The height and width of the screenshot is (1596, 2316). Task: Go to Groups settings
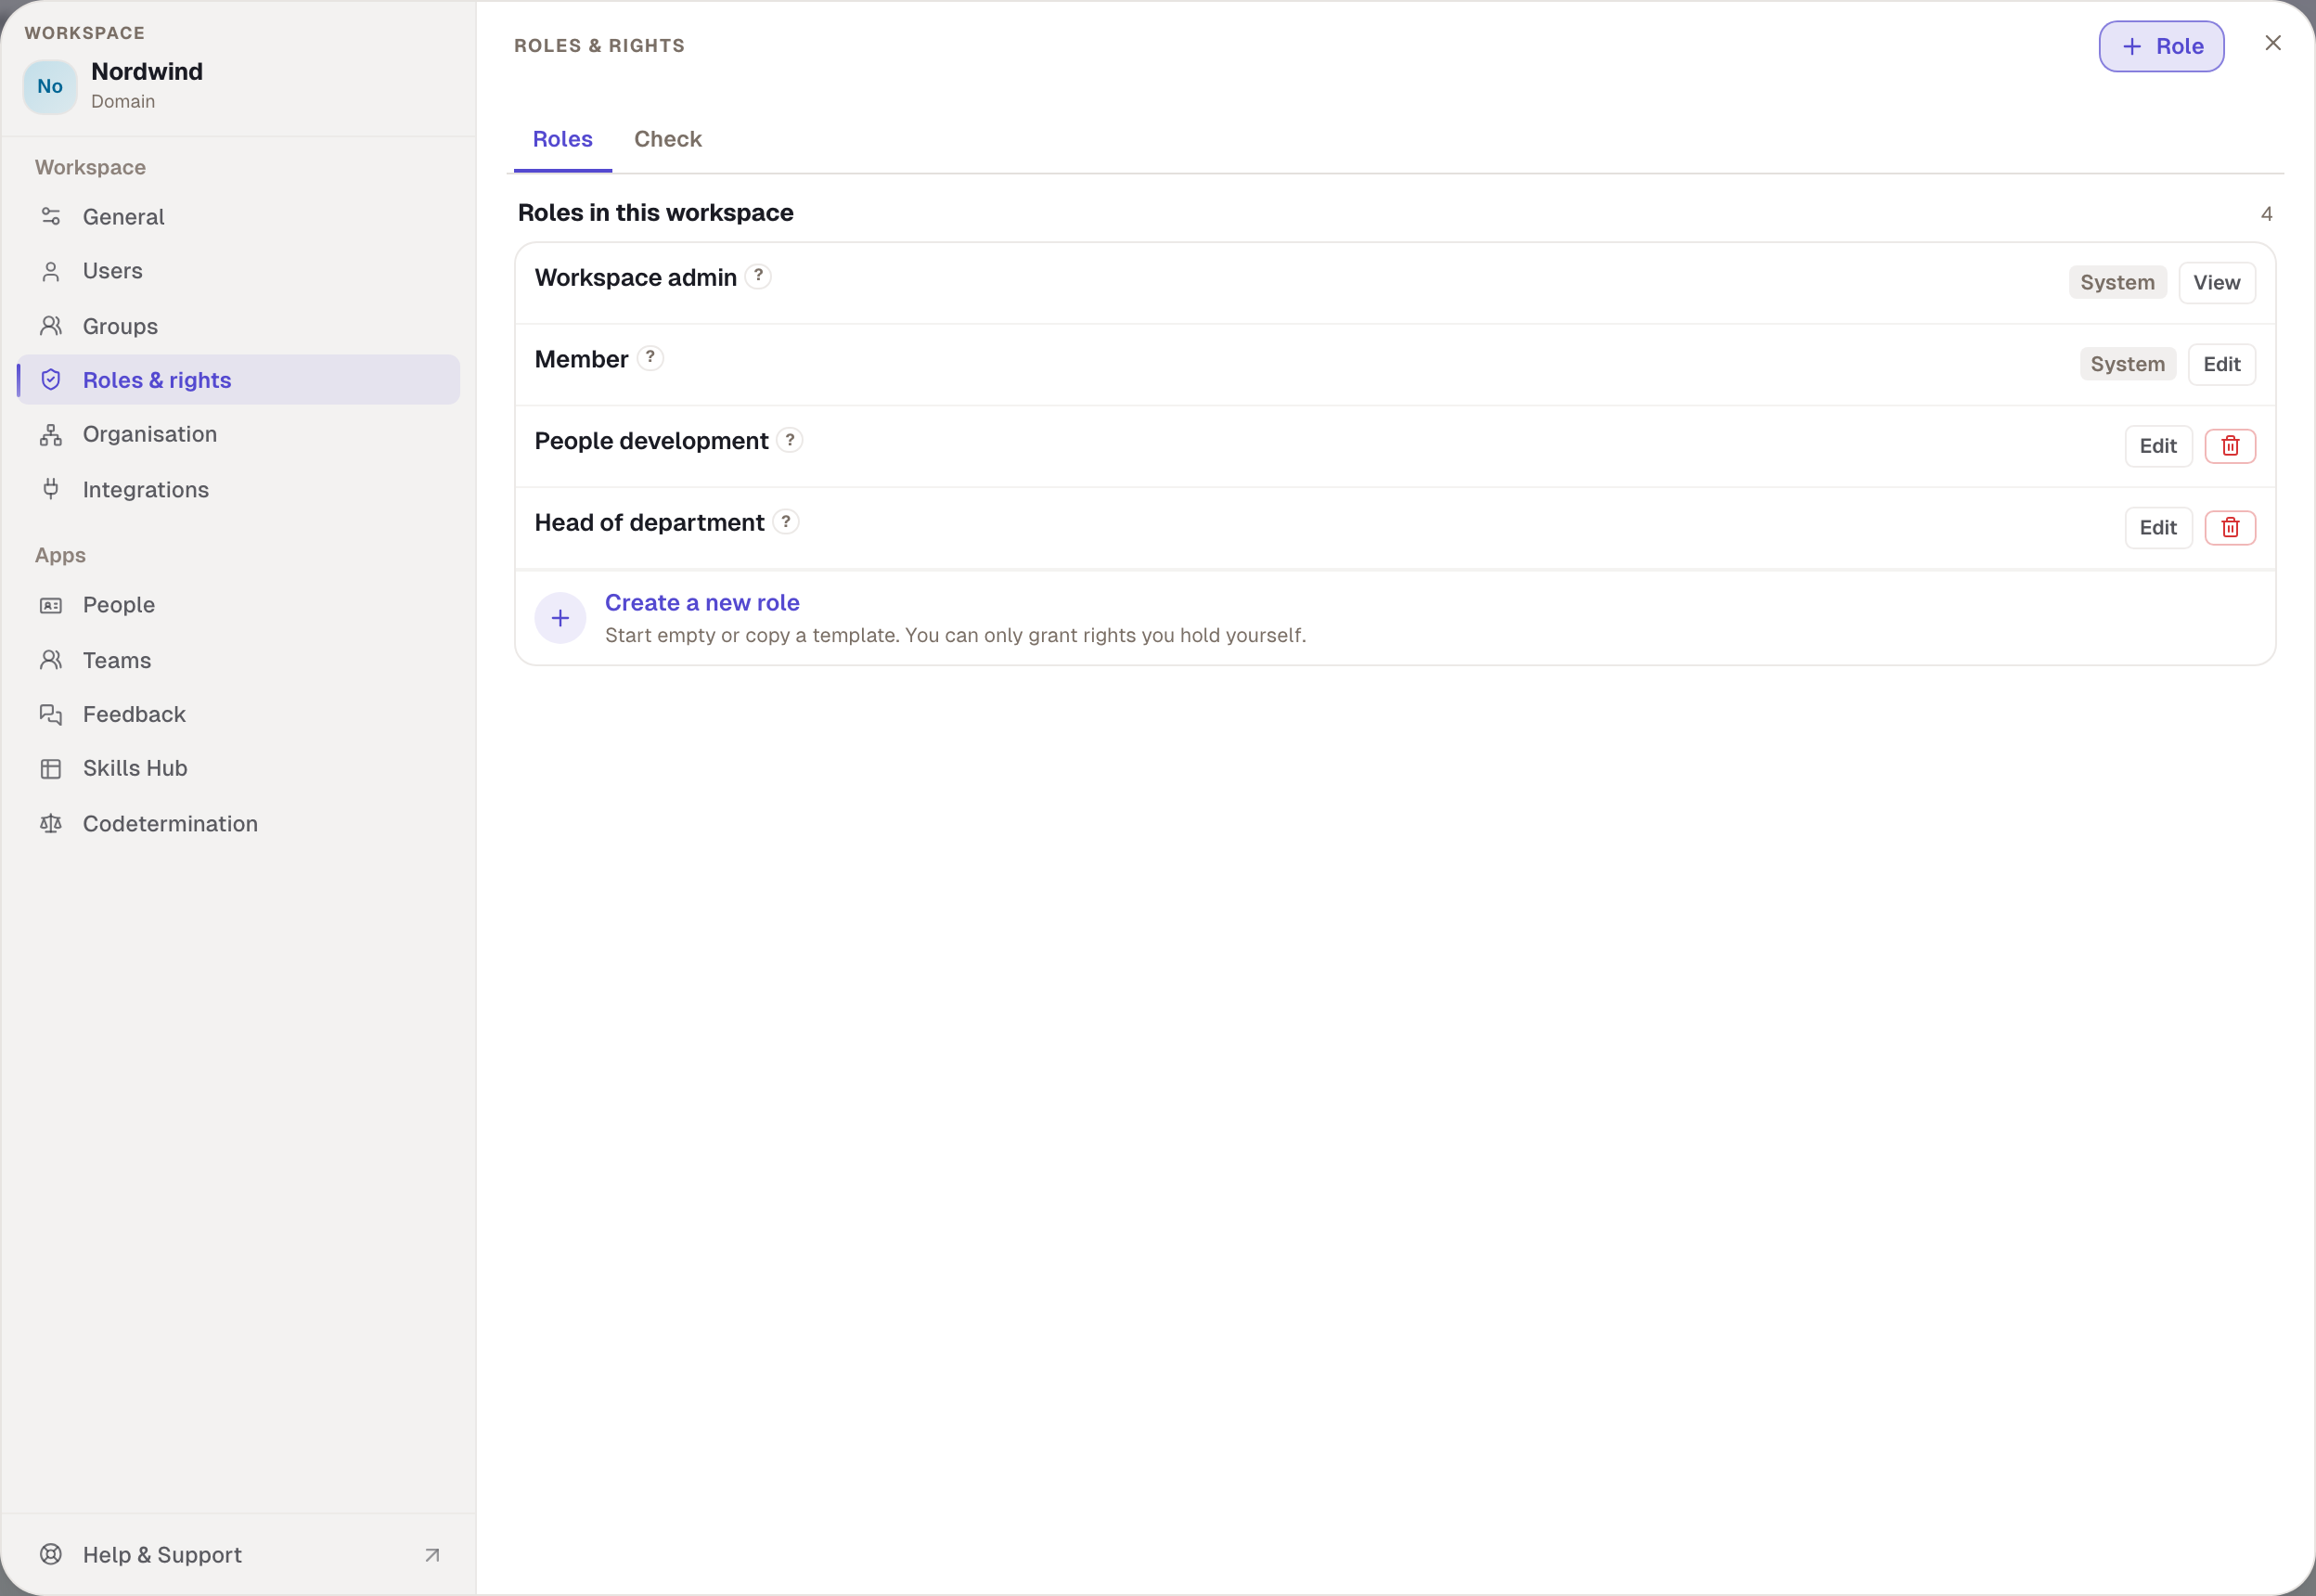coord(238,326)
